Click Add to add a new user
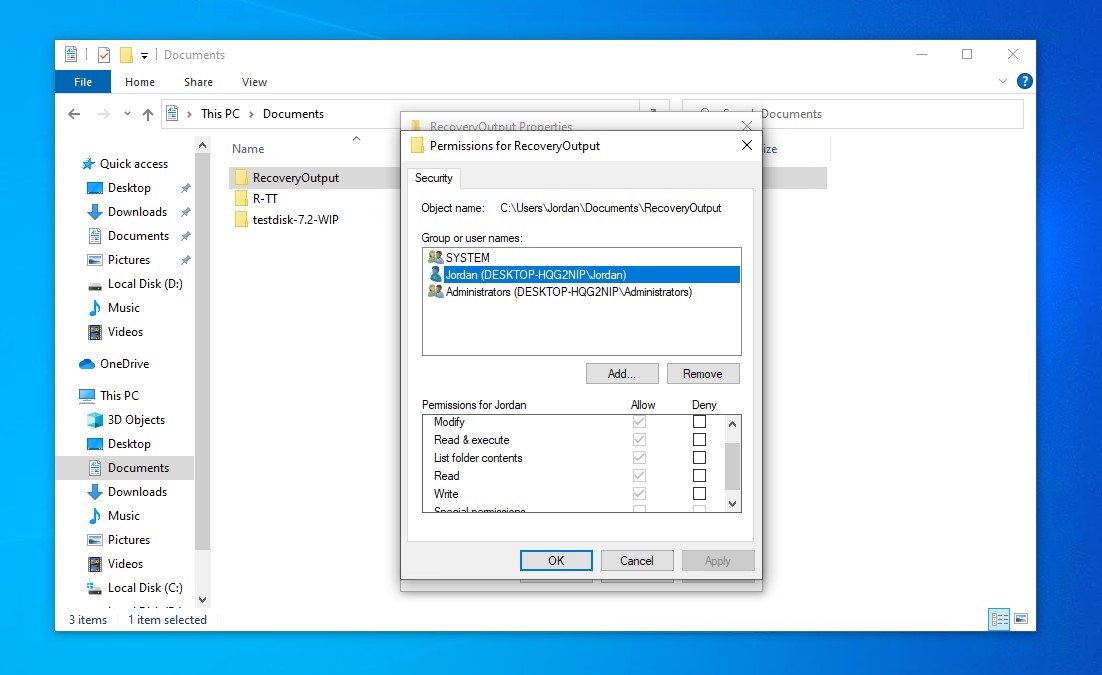This screenshot has width=1102, height=675. point(622,373)
